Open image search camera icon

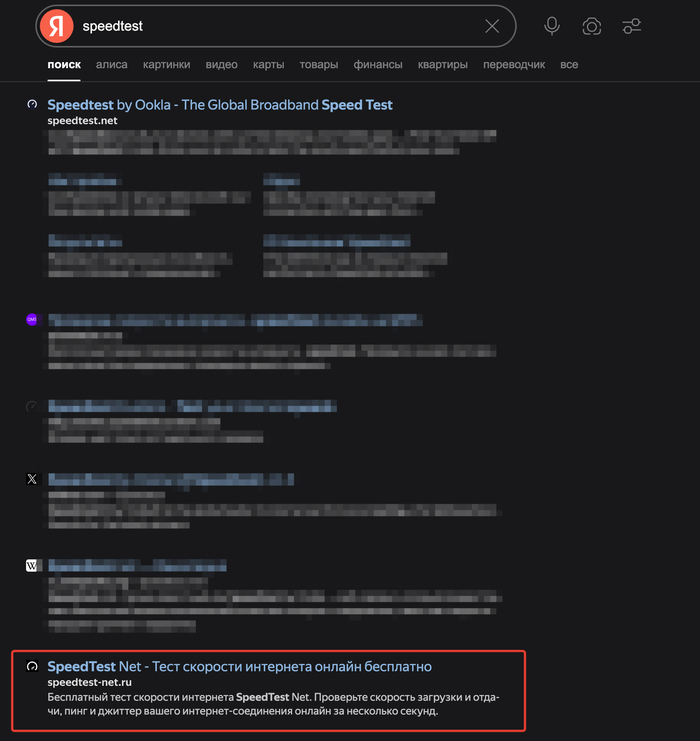(592, 26)
